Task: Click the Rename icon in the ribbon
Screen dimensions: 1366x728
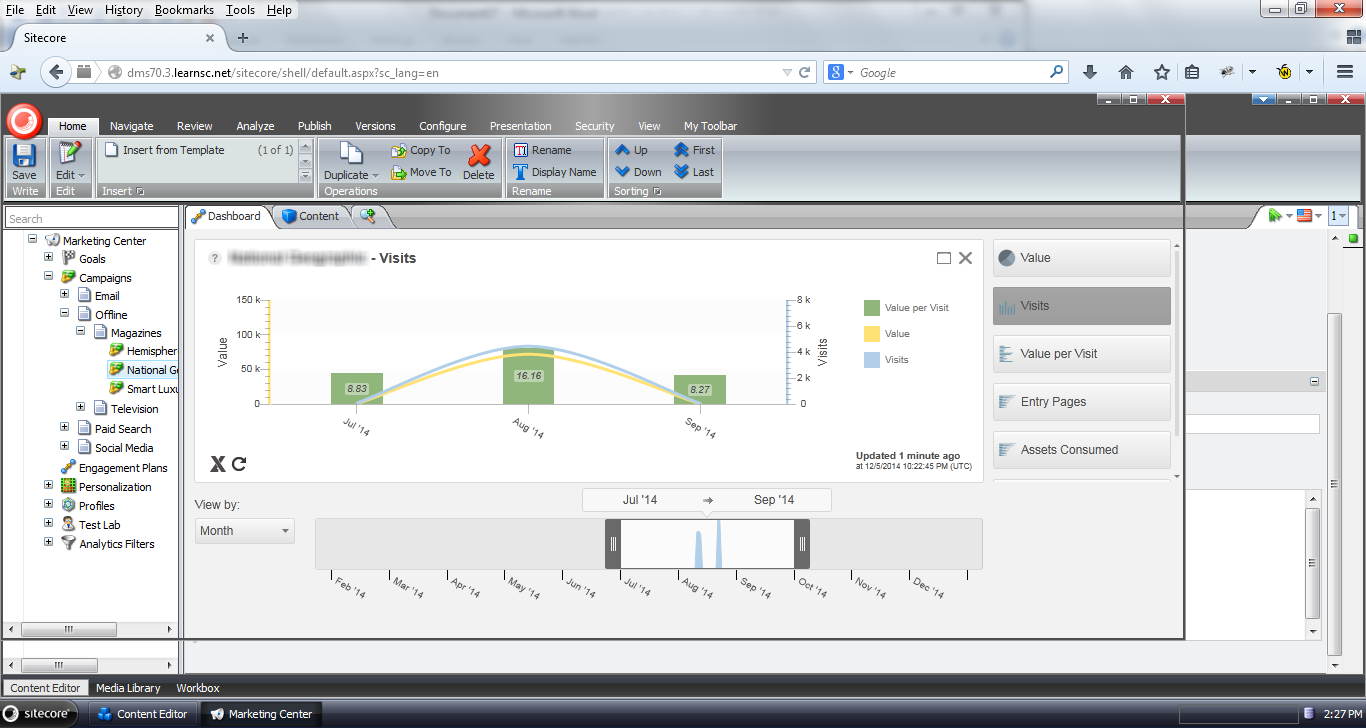Action: coord(522,149)
